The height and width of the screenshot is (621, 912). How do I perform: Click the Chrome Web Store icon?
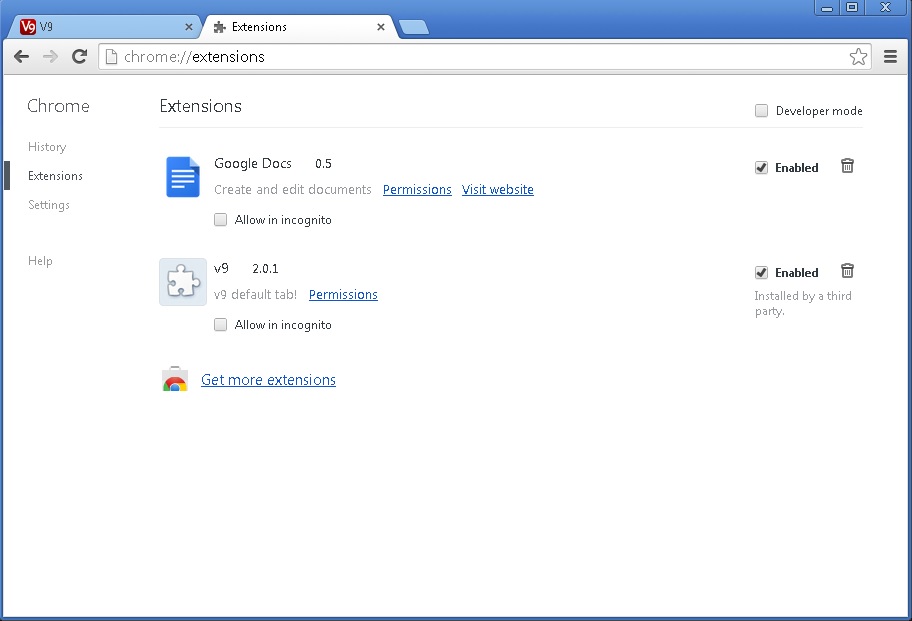(174, 379)
